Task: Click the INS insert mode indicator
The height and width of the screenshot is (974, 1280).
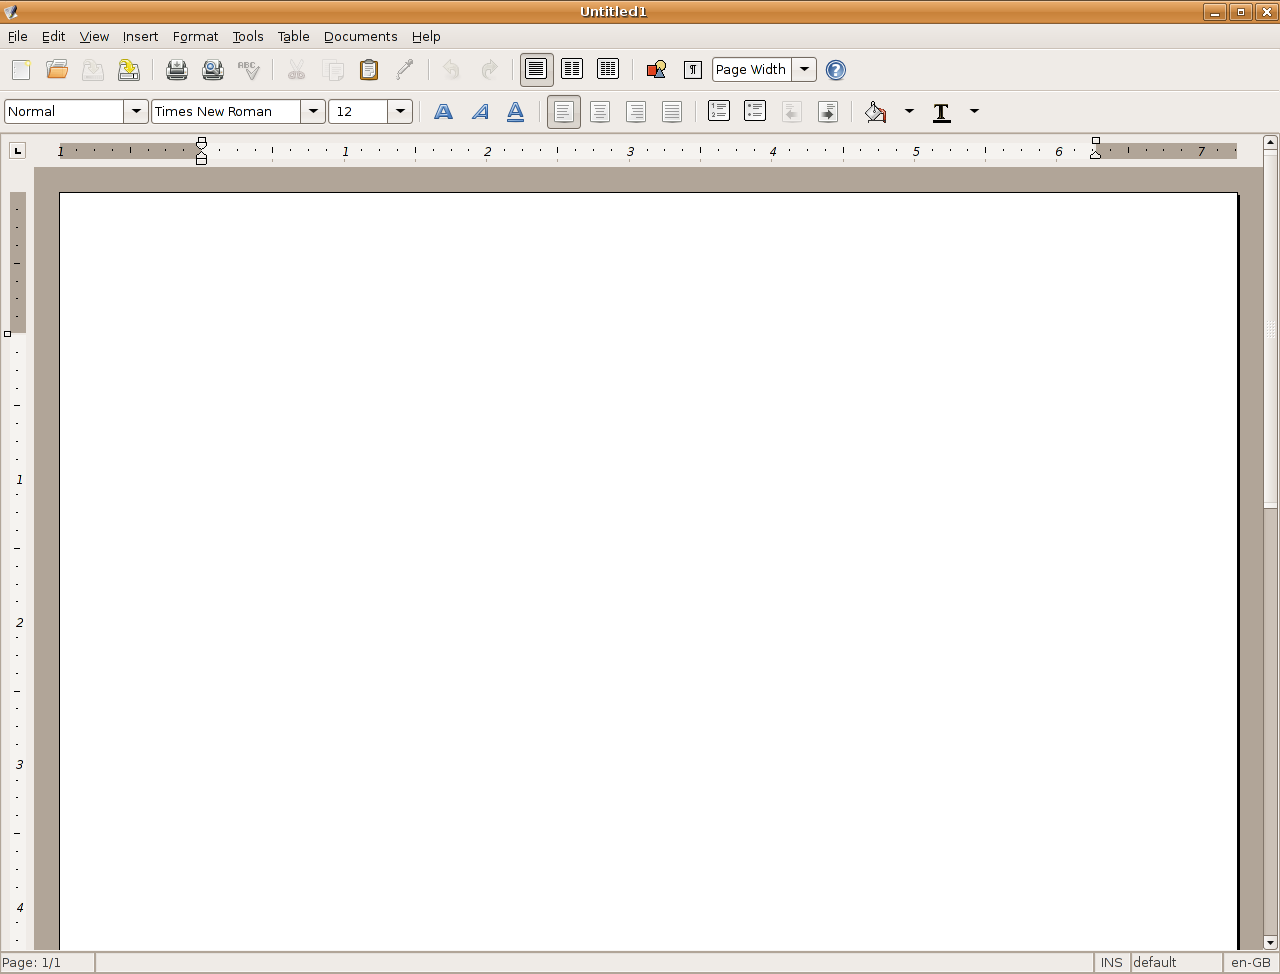Action: click(x=1111, y=962)
